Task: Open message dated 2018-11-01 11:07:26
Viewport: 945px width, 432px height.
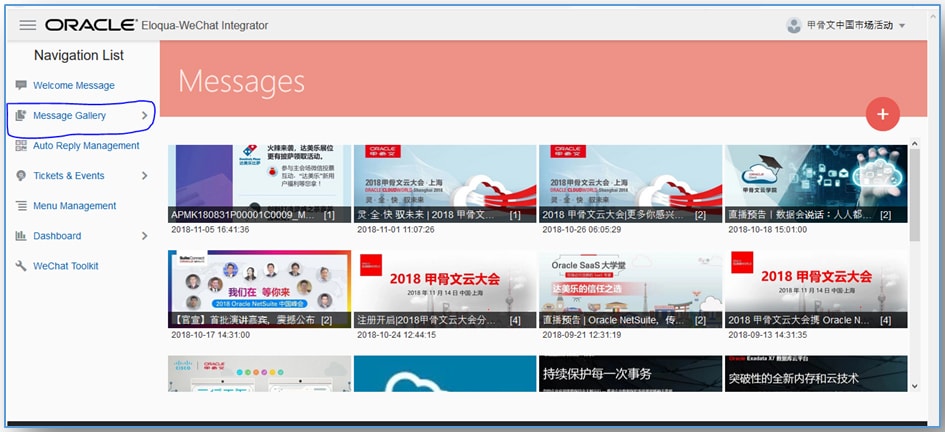Action: pos(445,184)
